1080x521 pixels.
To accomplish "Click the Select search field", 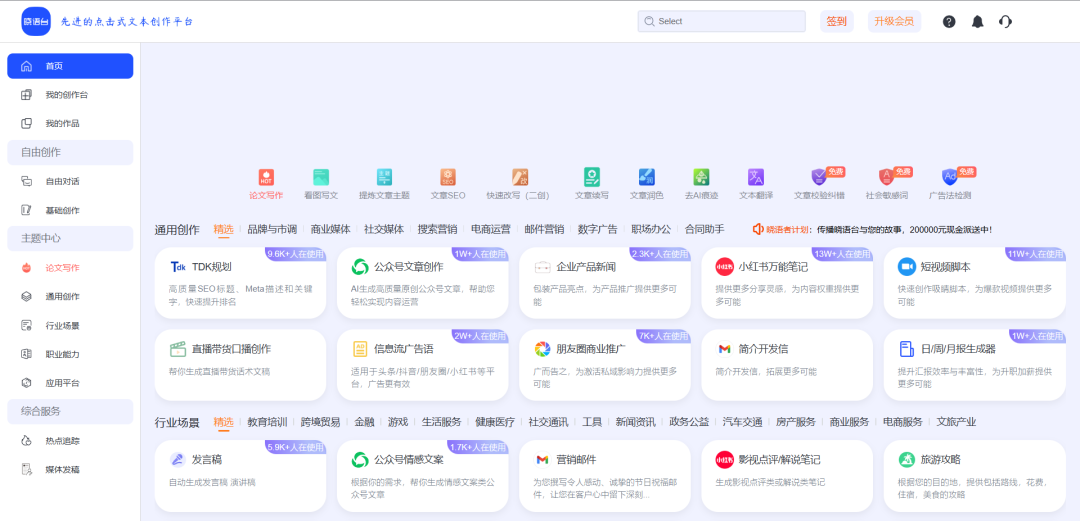I will click(721, 21).
